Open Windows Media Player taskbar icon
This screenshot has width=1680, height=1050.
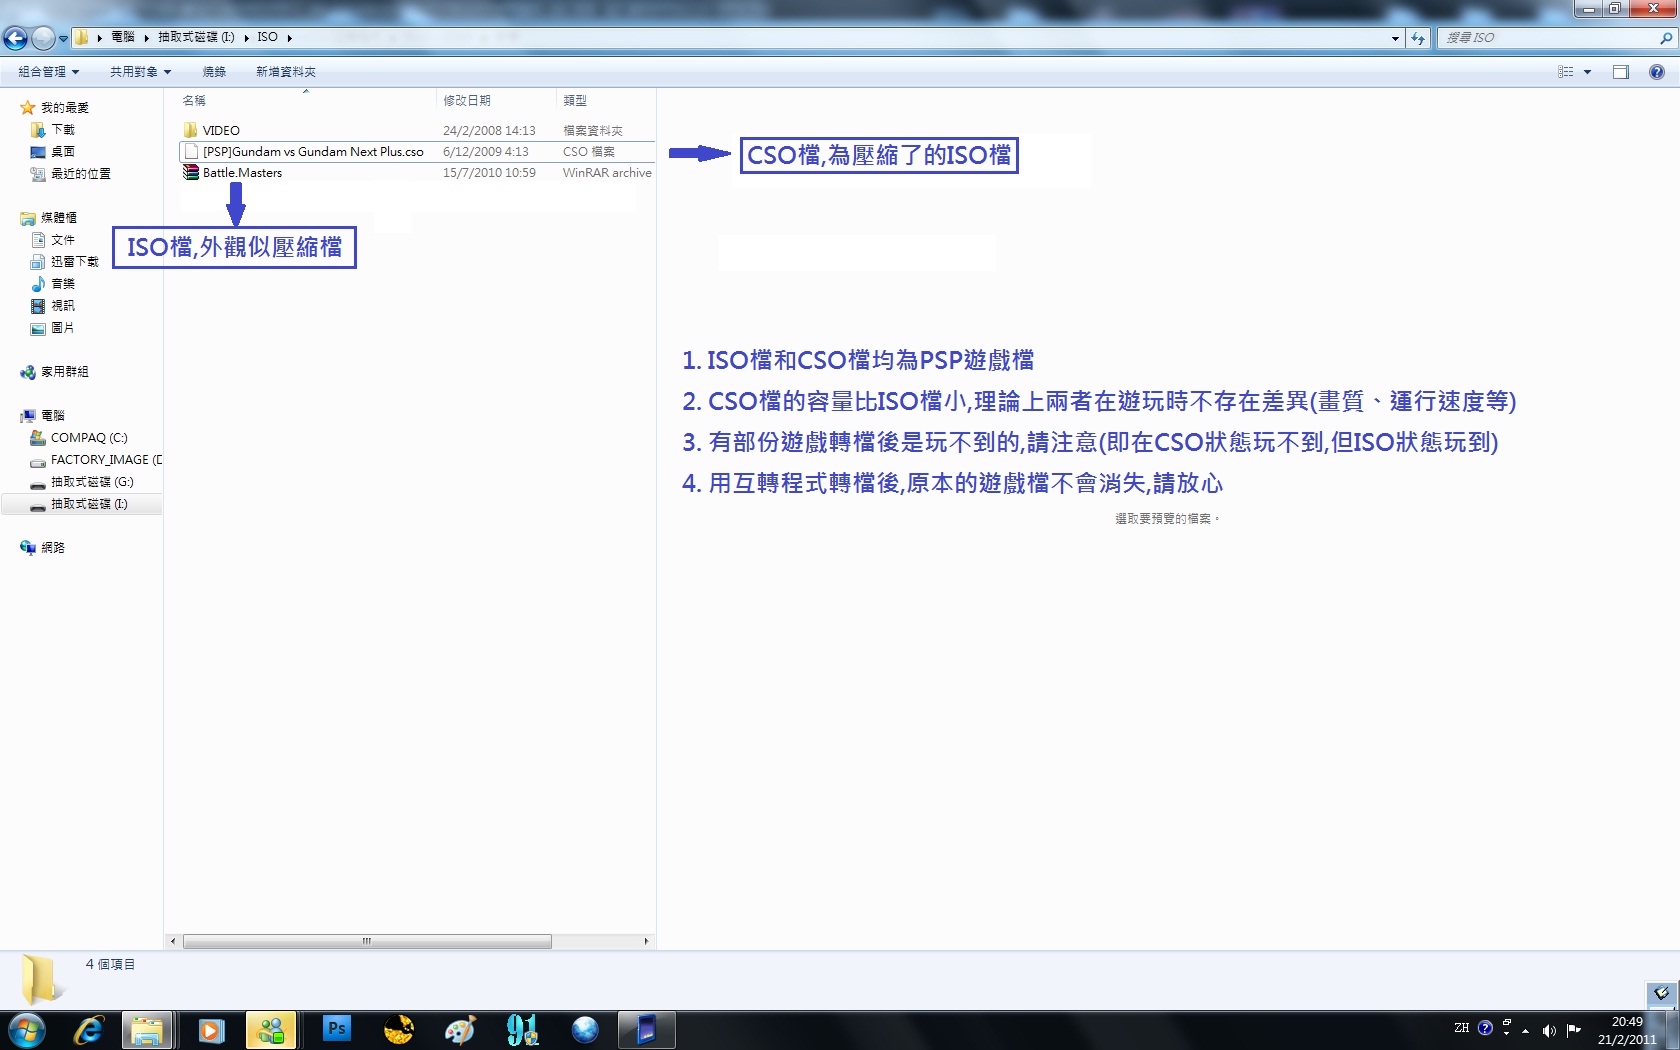tap(211, 1030)
